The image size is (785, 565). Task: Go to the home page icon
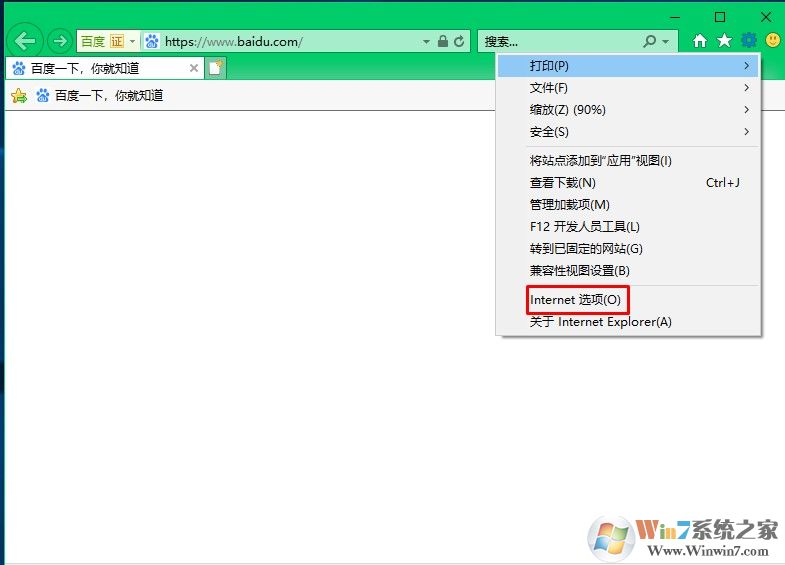(700, 41)
